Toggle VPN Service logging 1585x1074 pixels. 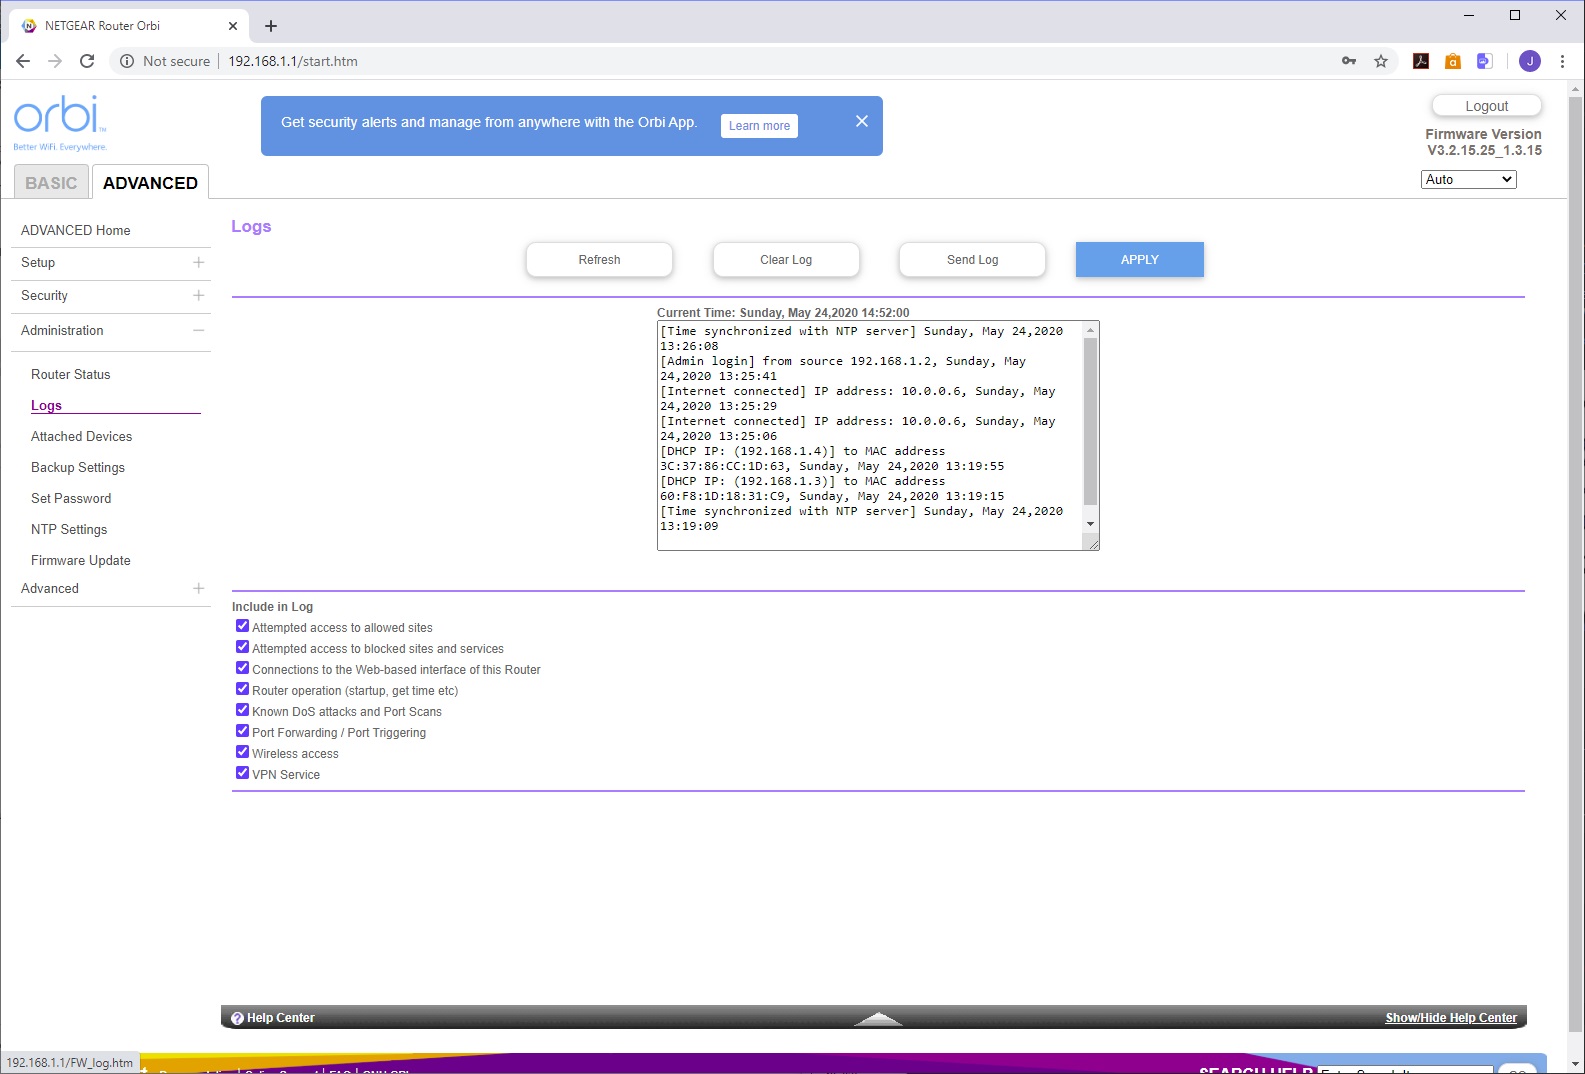(242, 773)
